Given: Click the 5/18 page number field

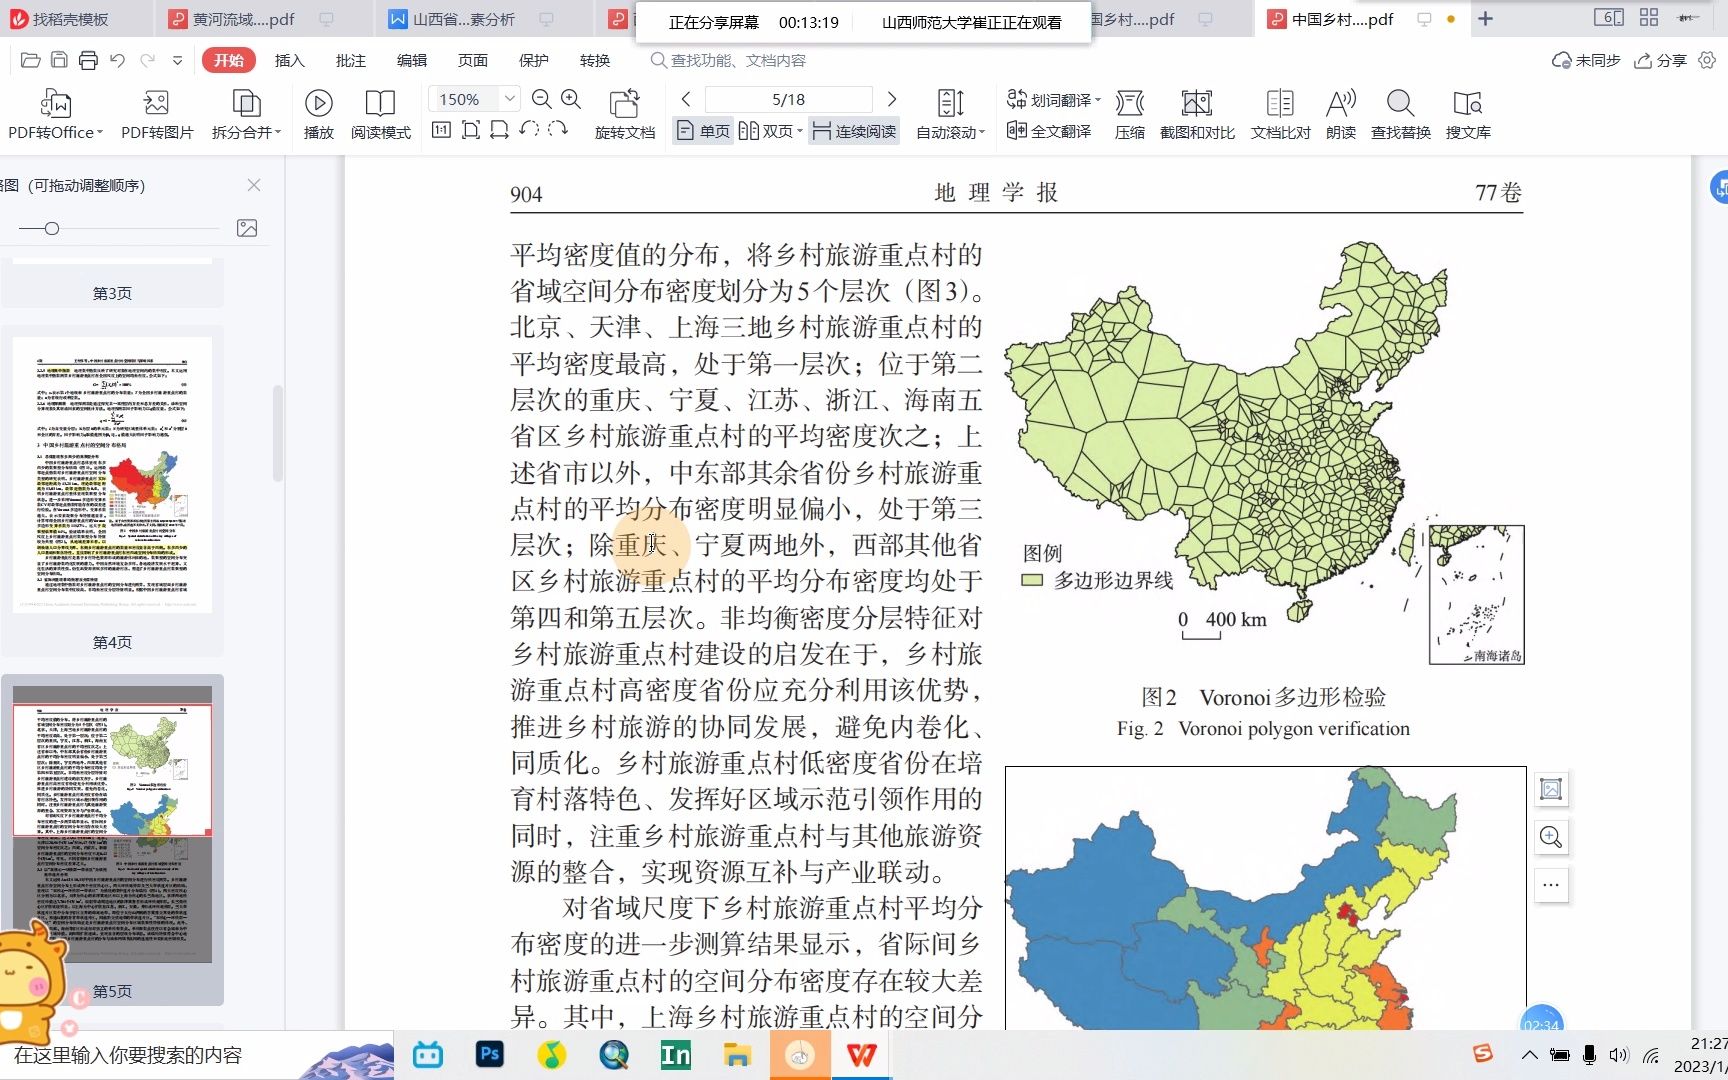Looking at the screenshot, I should click(789, 99).
